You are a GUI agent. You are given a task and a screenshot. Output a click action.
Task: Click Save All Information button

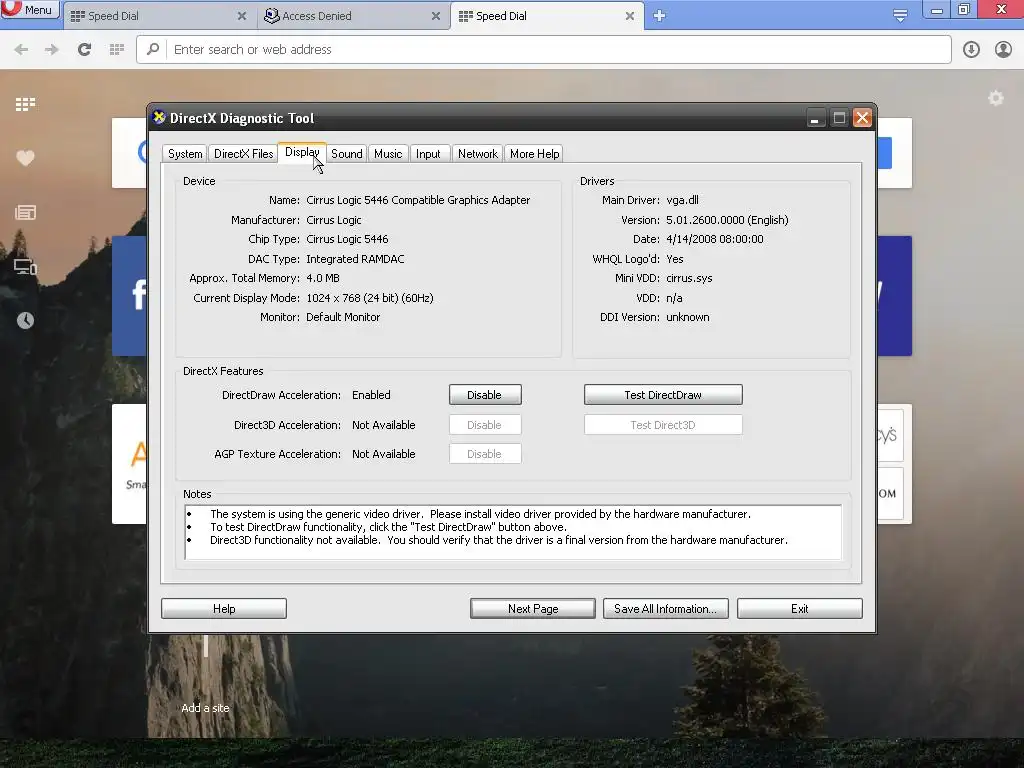[x=665, y=609]
